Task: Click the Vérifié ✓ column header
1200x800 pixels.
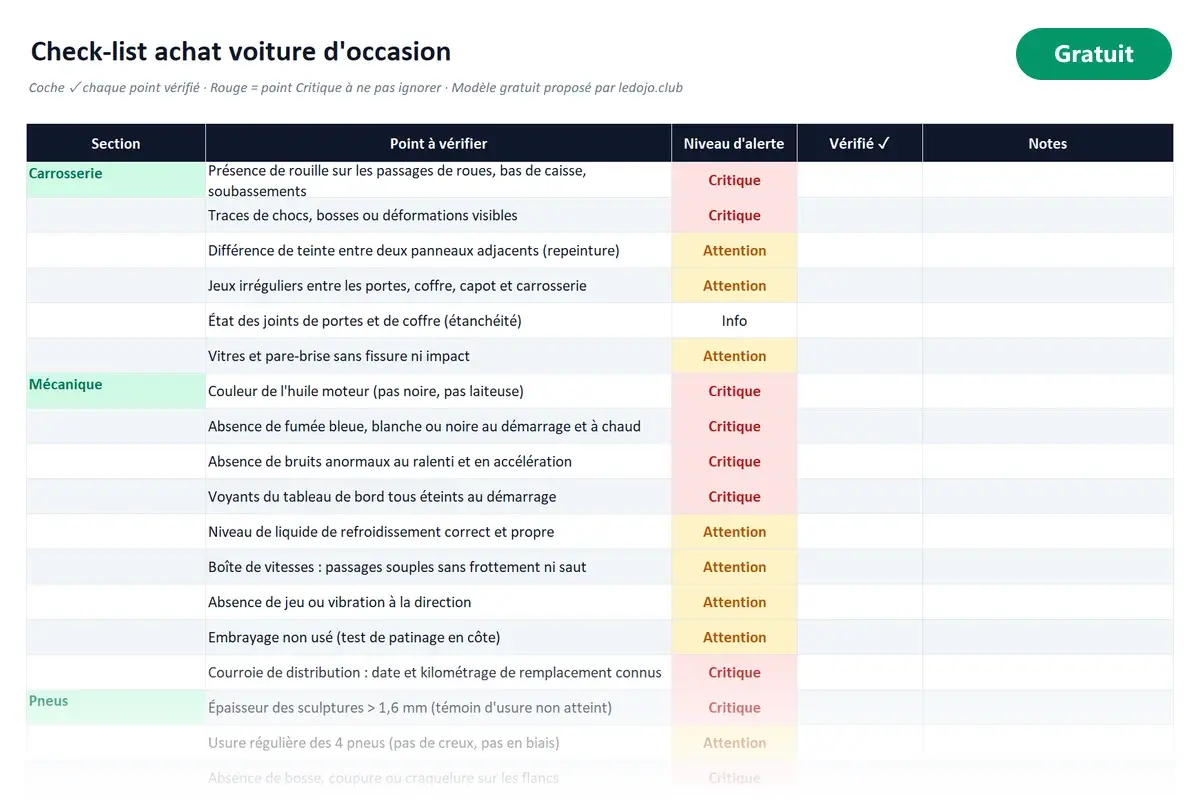Action: tap(860, 143)
